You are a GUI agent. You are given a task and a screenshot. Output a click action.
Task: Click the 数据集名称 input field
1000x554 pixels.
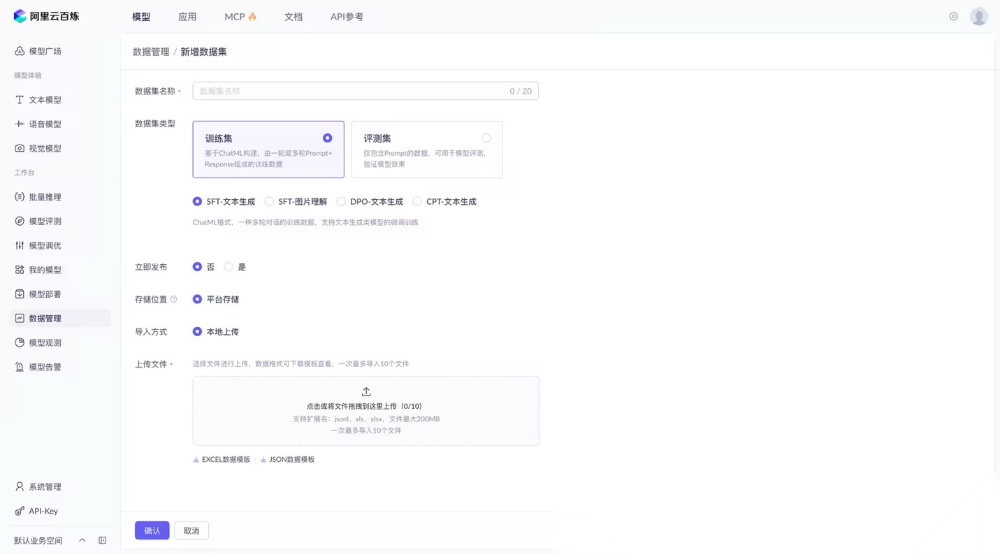pyautogui.click(x=365, y=91)
